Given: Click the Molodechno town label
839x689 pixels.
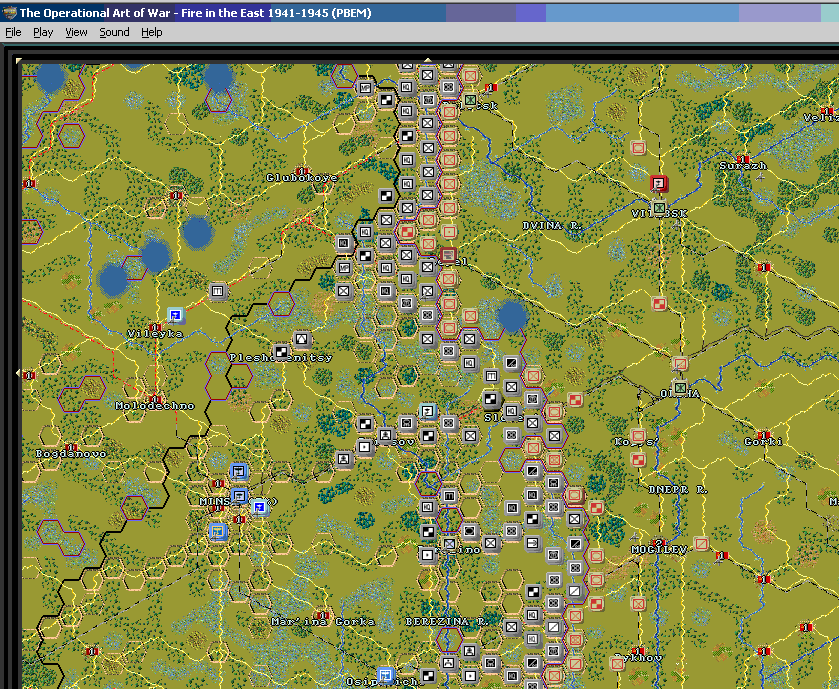Looking at the screenshot, I should click(x=155, y=406).
